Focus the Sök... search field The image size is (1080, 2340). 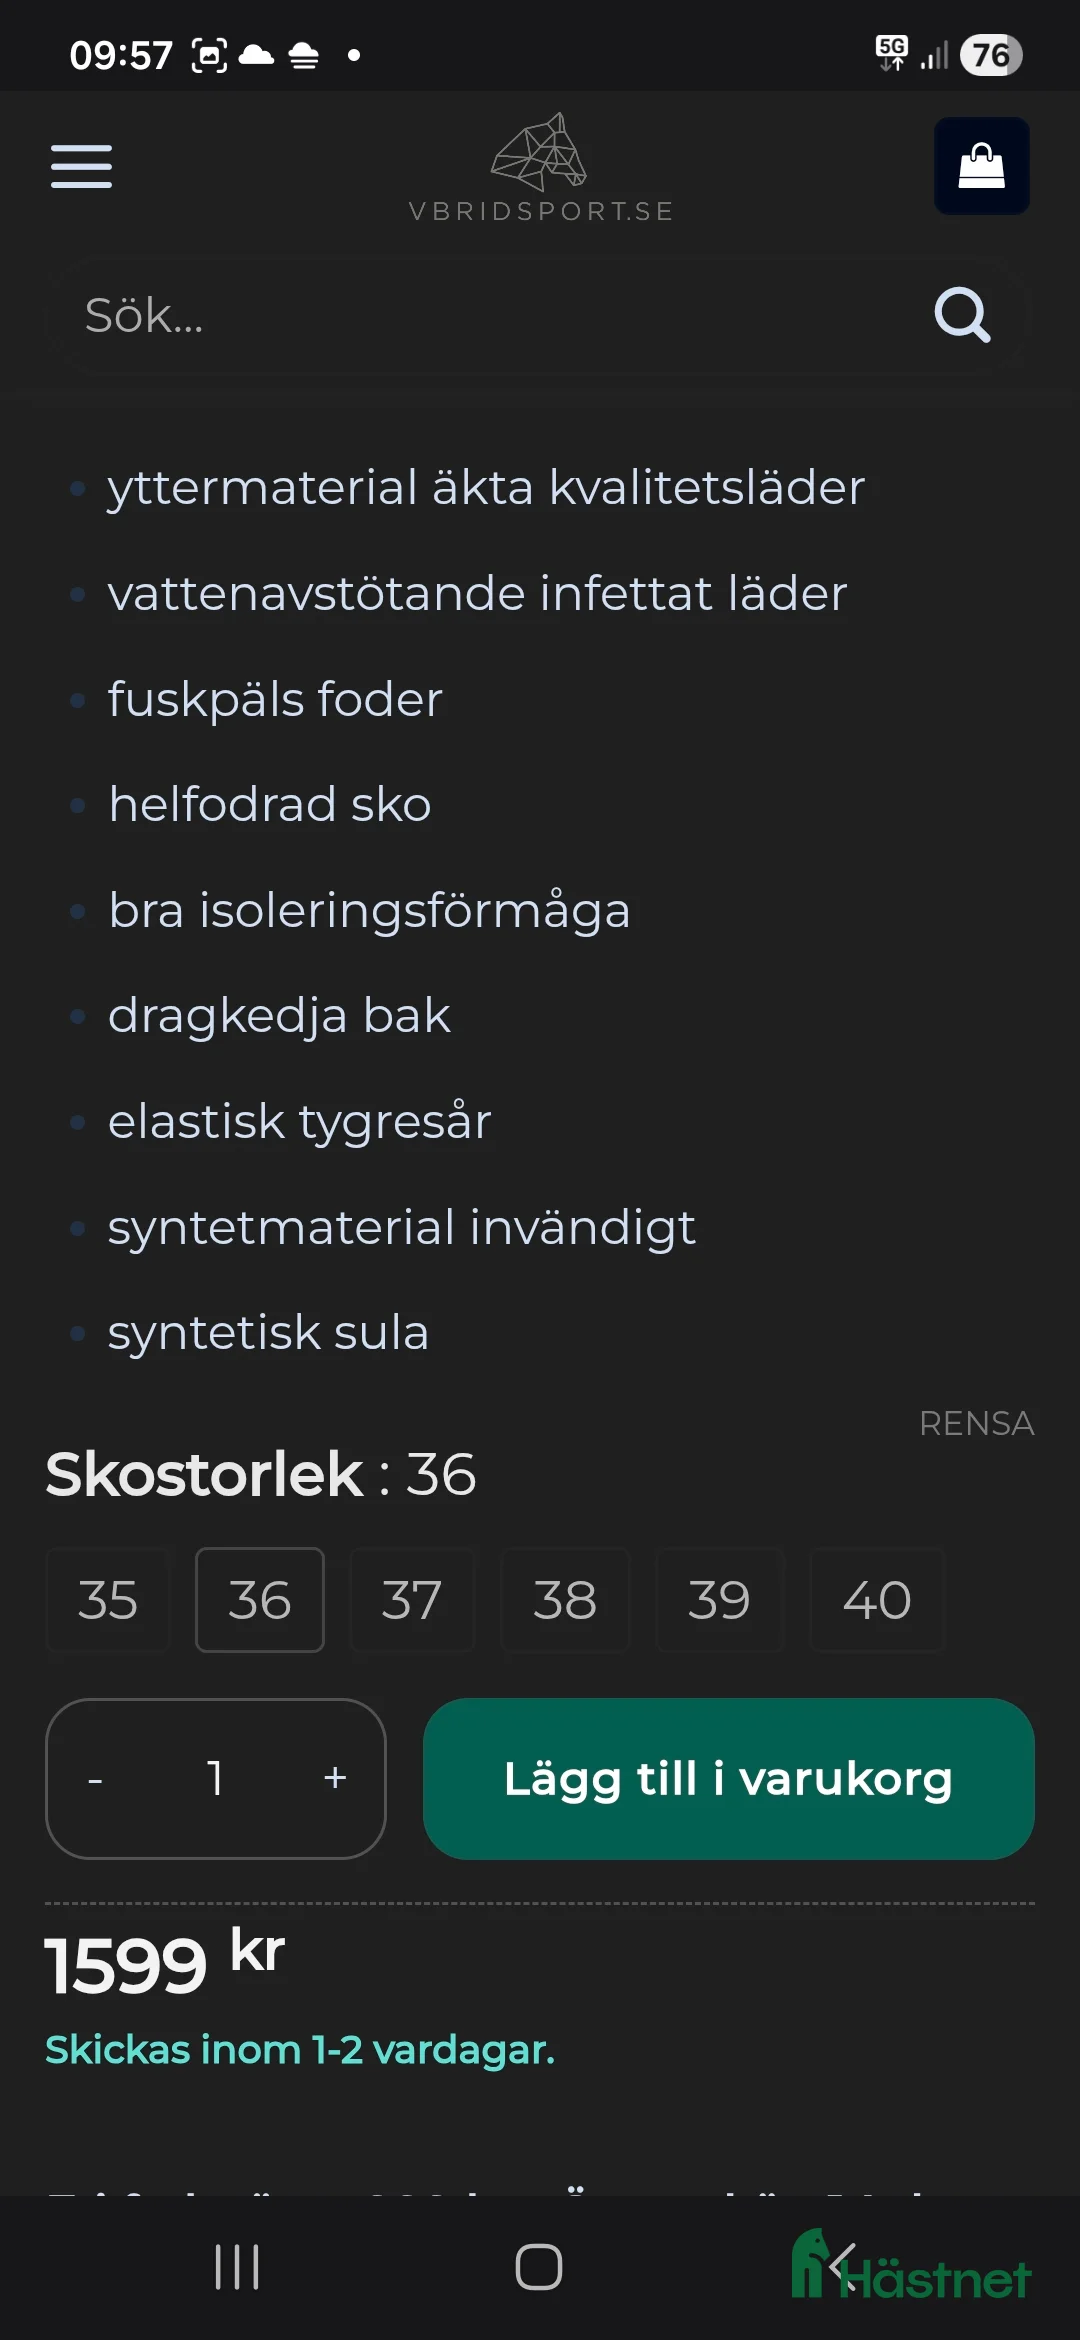[x=480, y=316]
